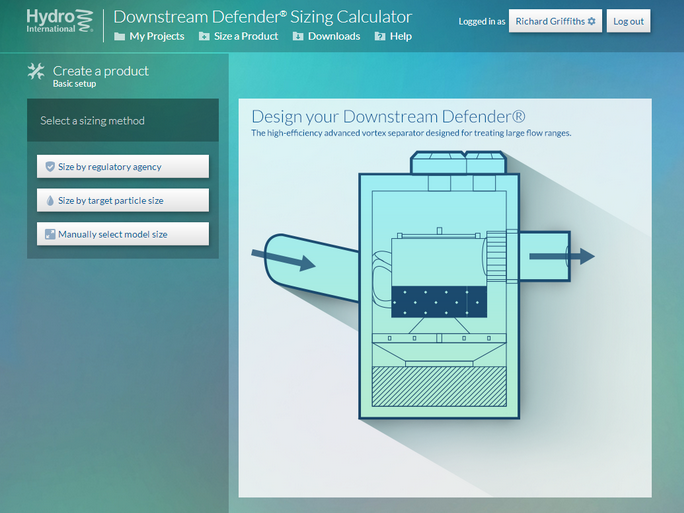This screenshot has height=513, width=684.
Task: Click the shield icon on regulatory agency button
Action: click(50, 166)
